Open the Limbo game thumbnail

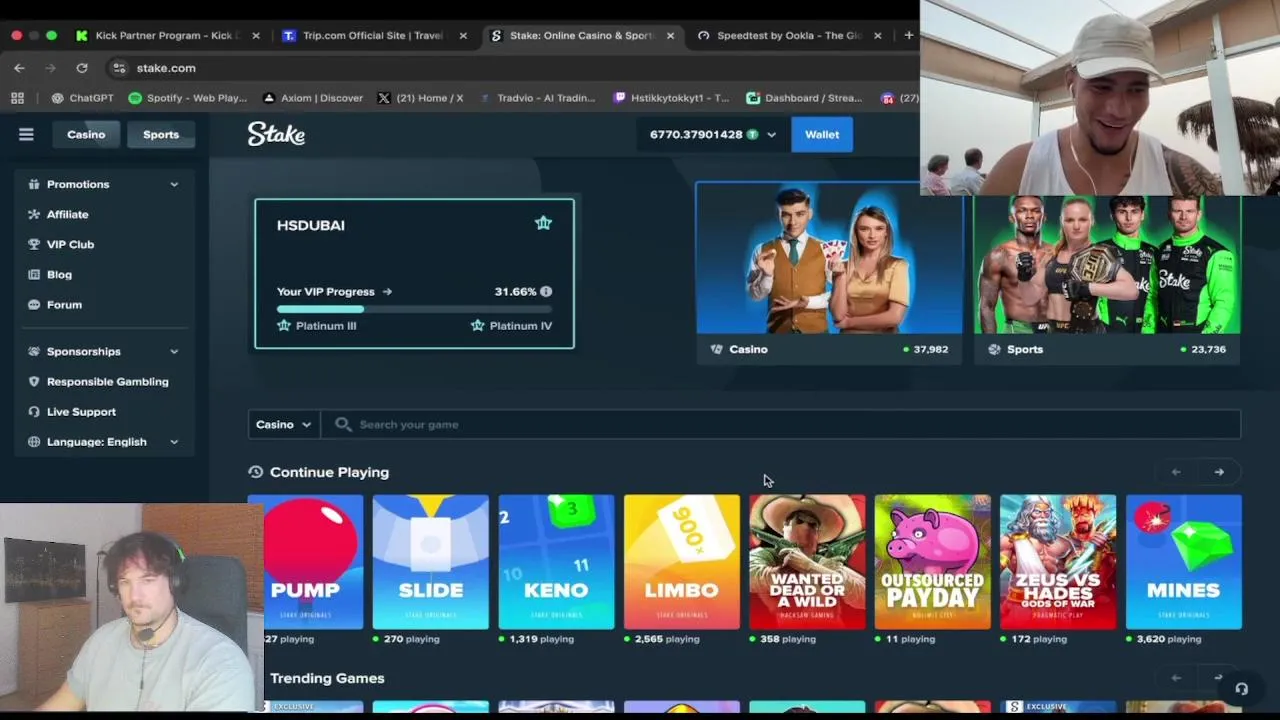(x=682, y=562)
